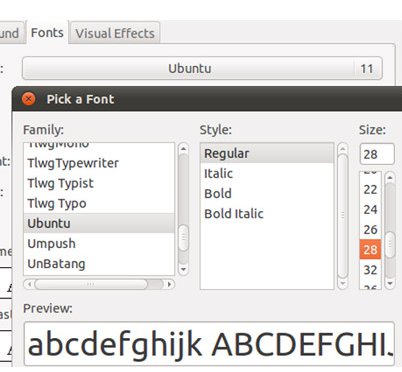Click the Size list scroll up arrow
402x372 pixels.
[x=390, y=178]
